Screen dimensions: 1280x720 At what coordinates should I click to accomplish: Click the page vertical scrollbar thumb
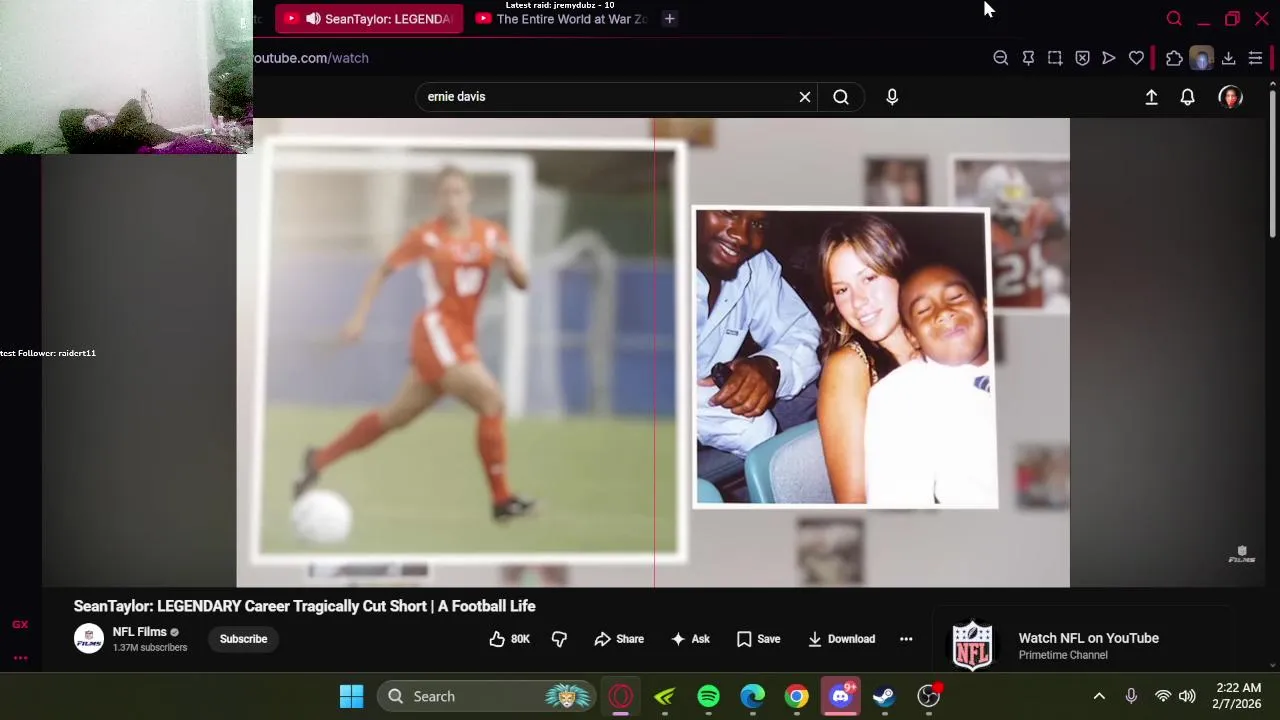click(1272, 162)
